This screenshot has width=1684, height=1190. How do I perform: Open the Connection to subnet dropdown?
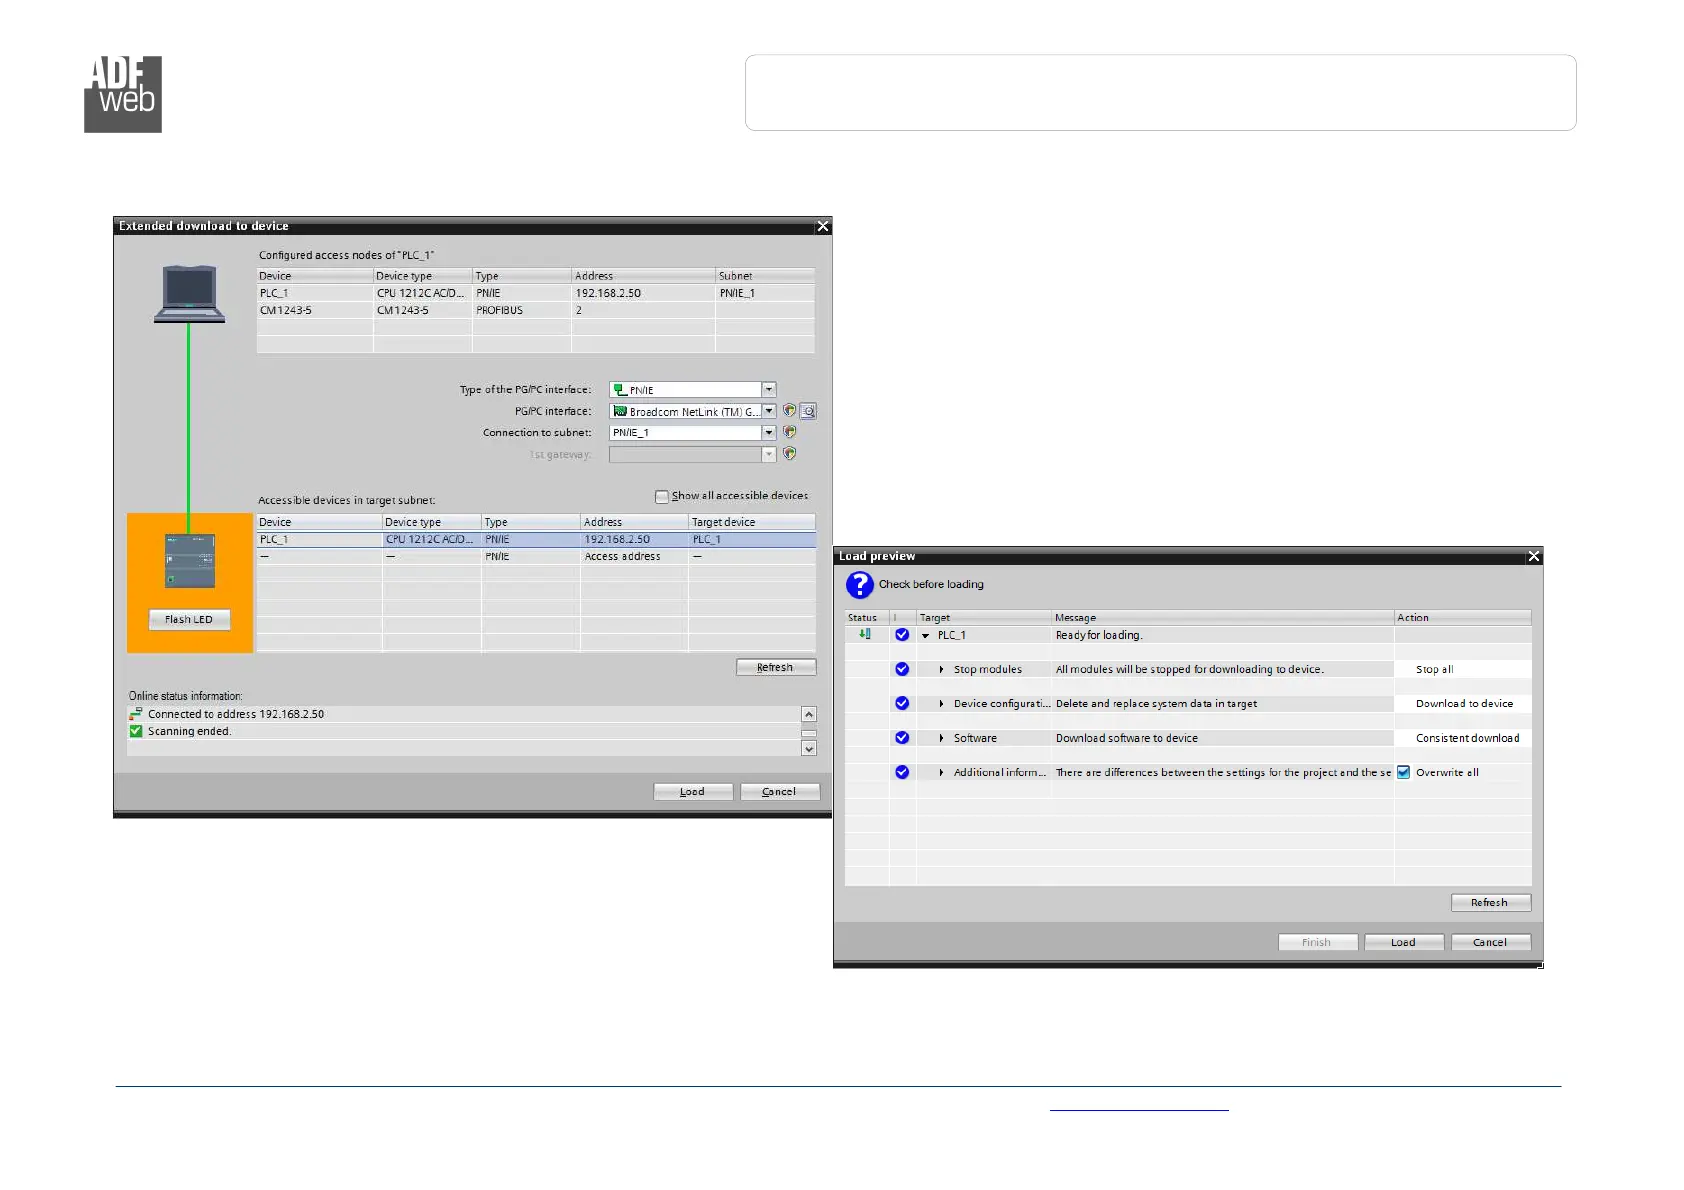[769, 433]
